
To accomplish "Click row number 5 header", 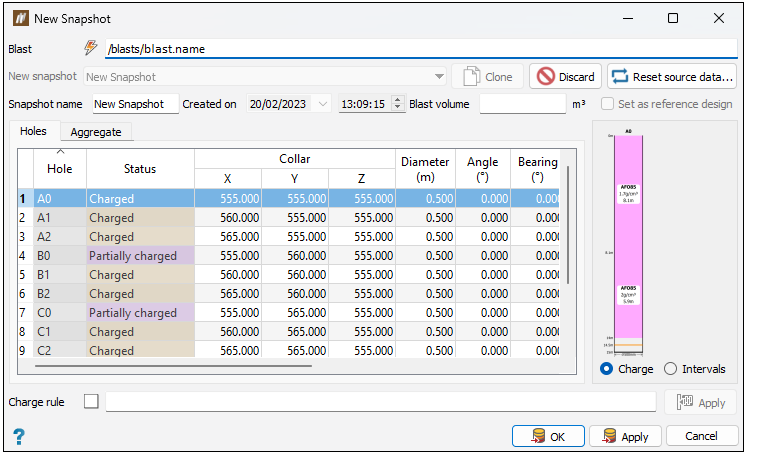I will [25, 275].
